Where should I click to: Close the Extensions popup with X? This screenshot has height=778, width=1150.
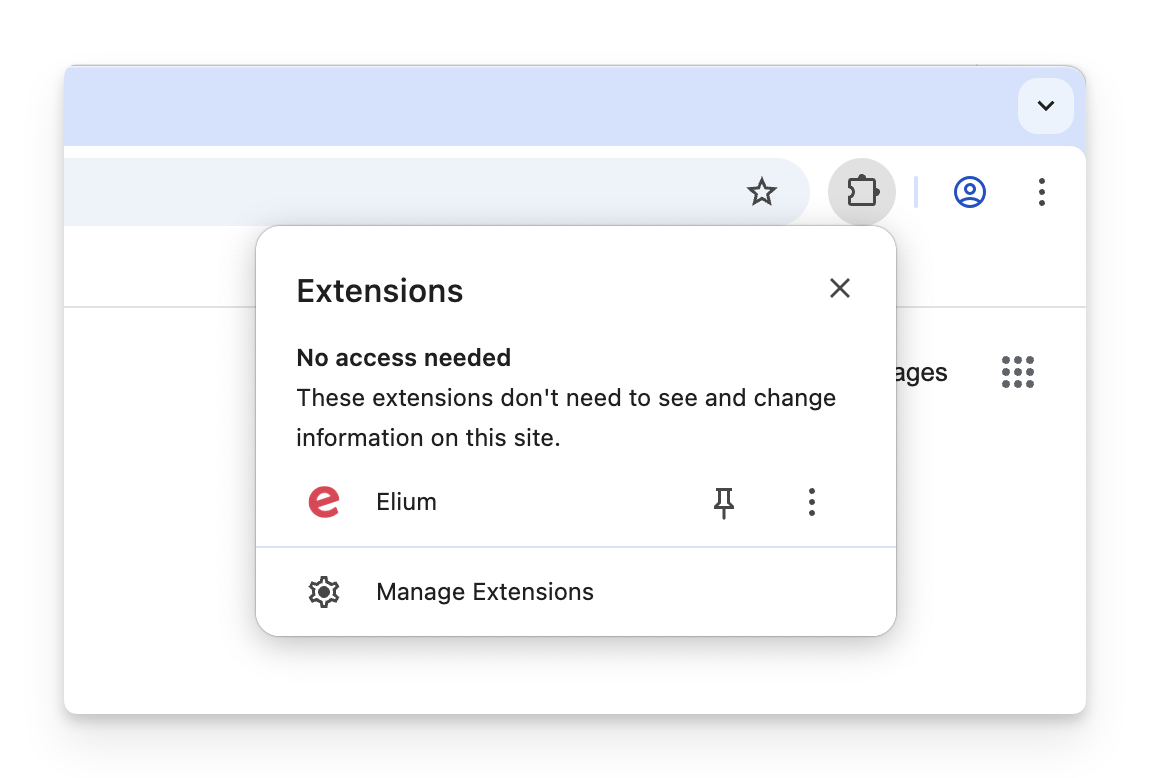click(x=840, y=288)
